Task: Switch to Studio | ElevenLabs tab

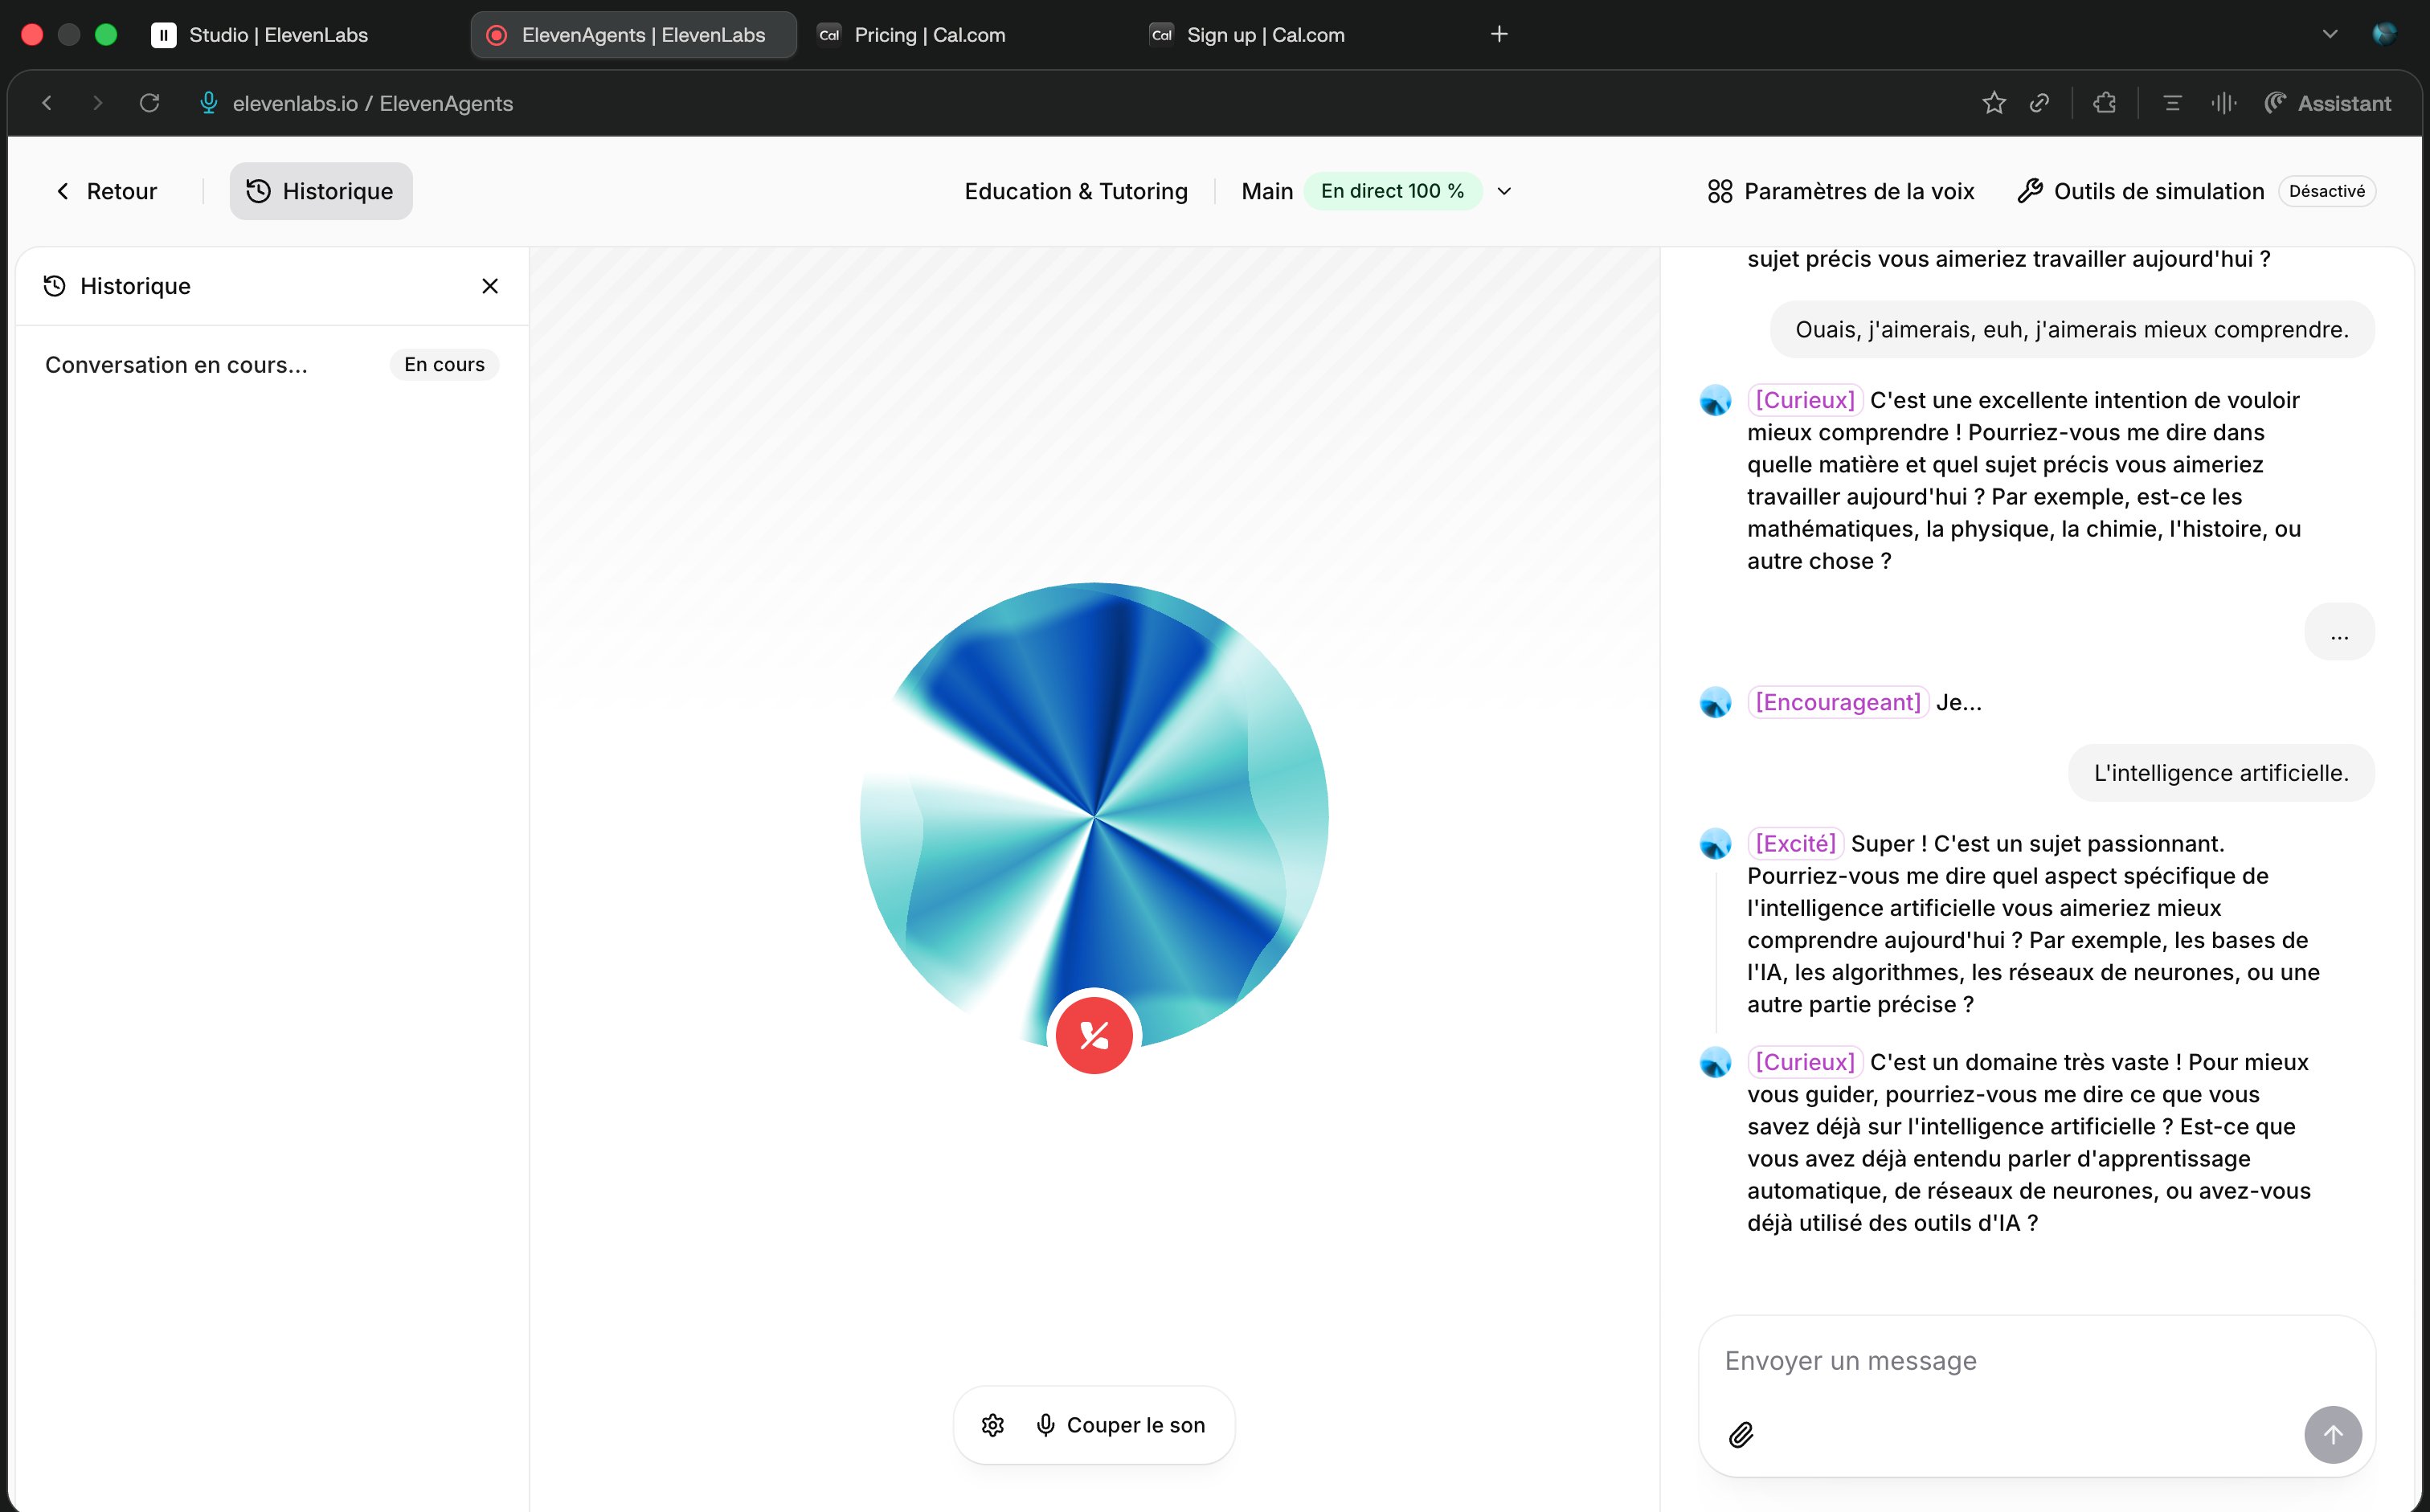Action: (x=278, y=35)
